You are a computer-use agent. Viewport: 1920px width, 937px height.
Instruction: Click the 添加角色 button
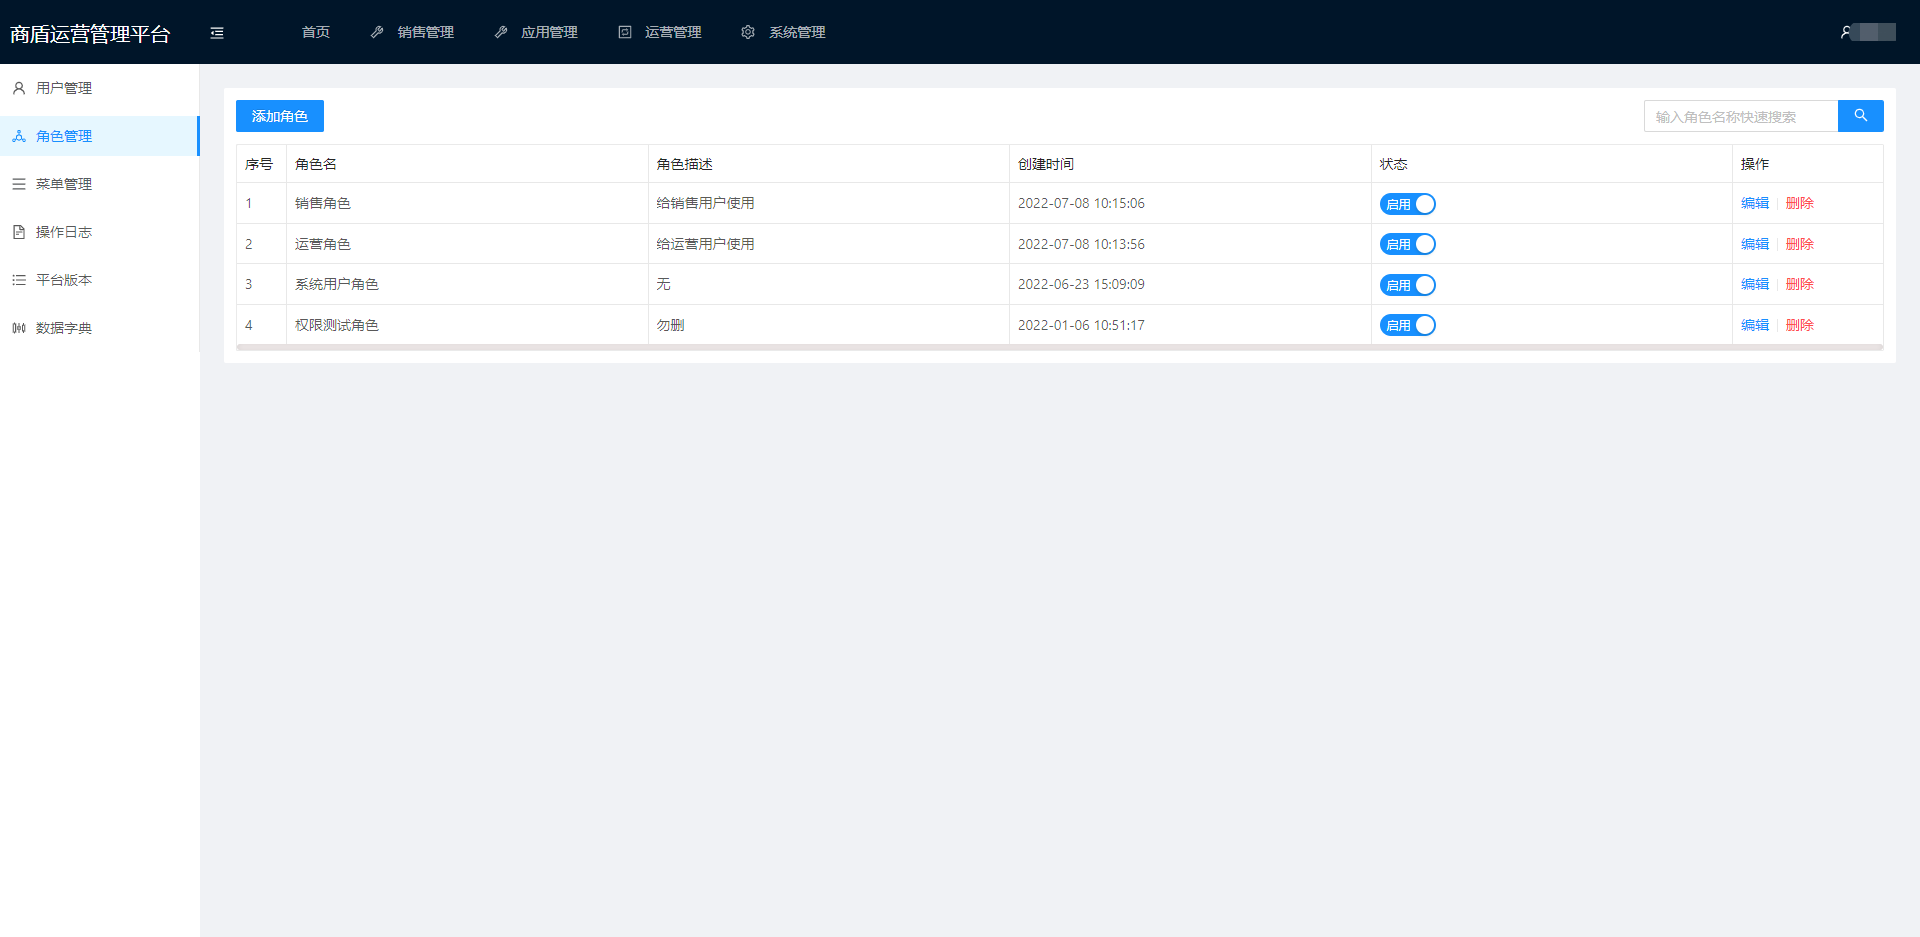click(280, 116)
